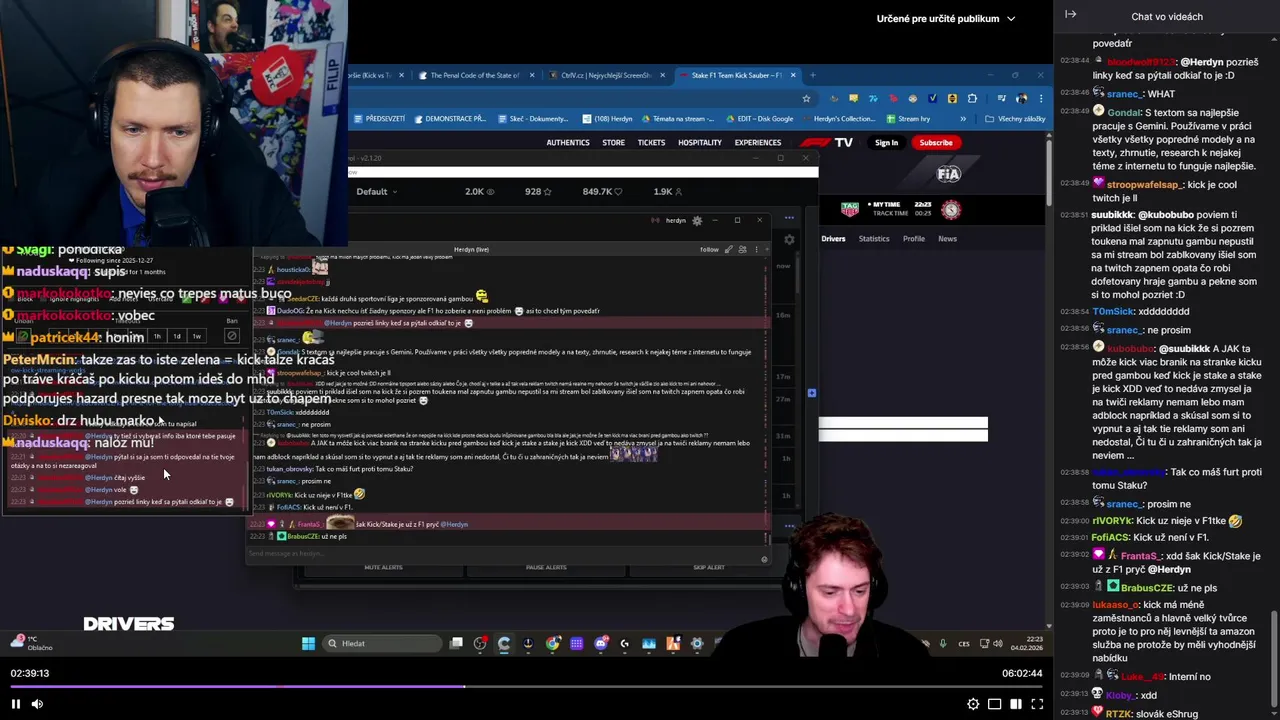Open Windows Start menu in the stream
The width and height of the screenshot is (1280, 720).
point(308,643)
